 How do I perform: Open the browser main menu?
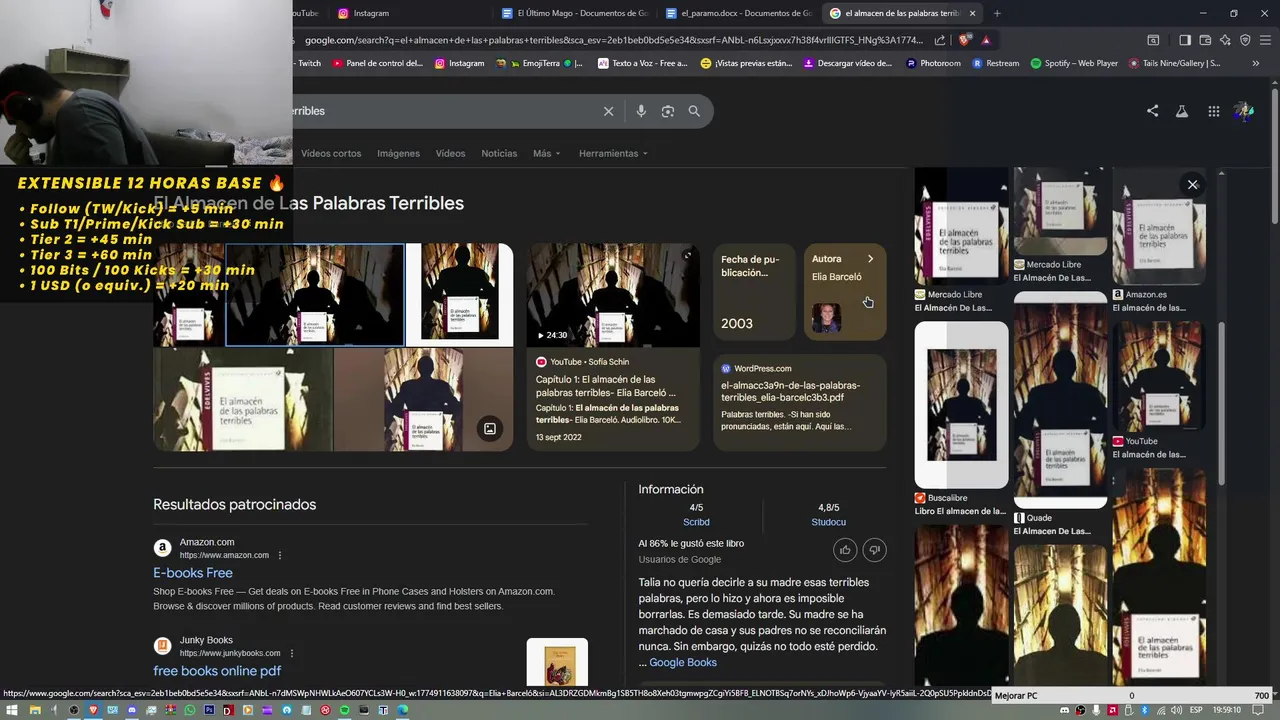tap(1265, 40)
